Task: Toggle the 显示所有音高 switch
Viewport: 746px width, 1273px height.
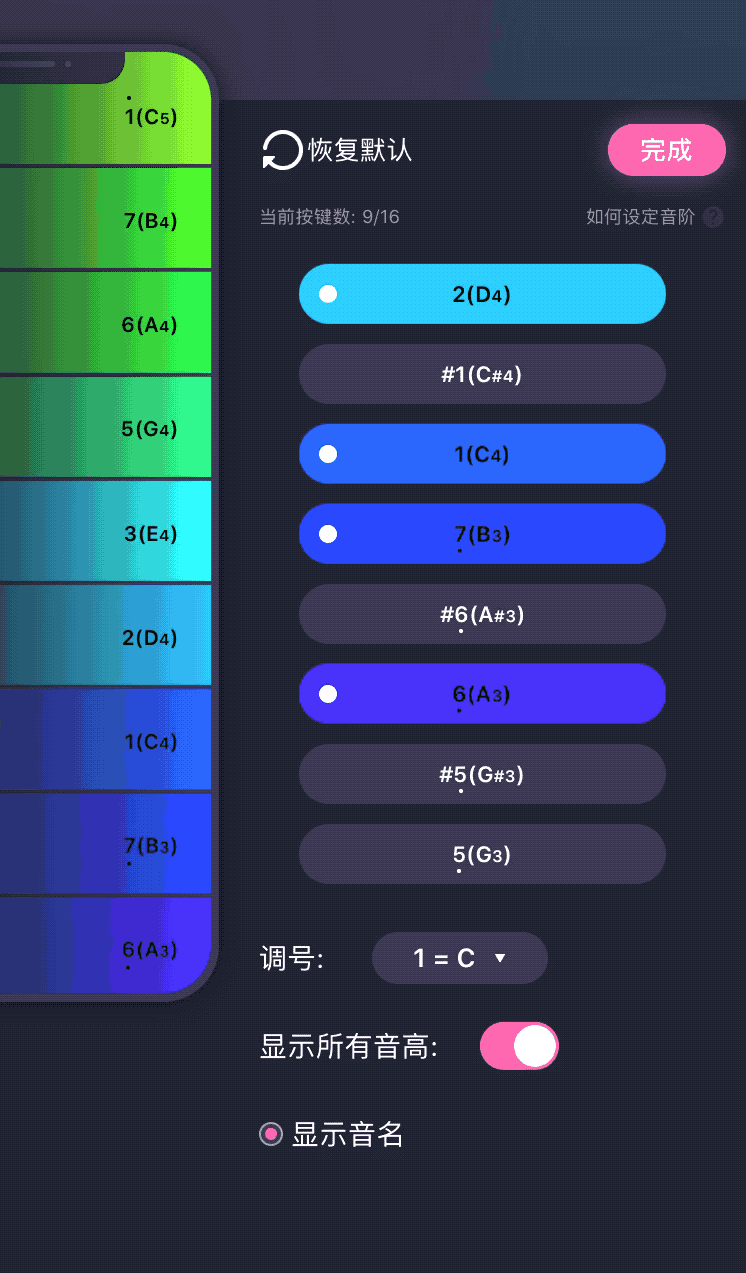Action: (x=519, y=1046)
